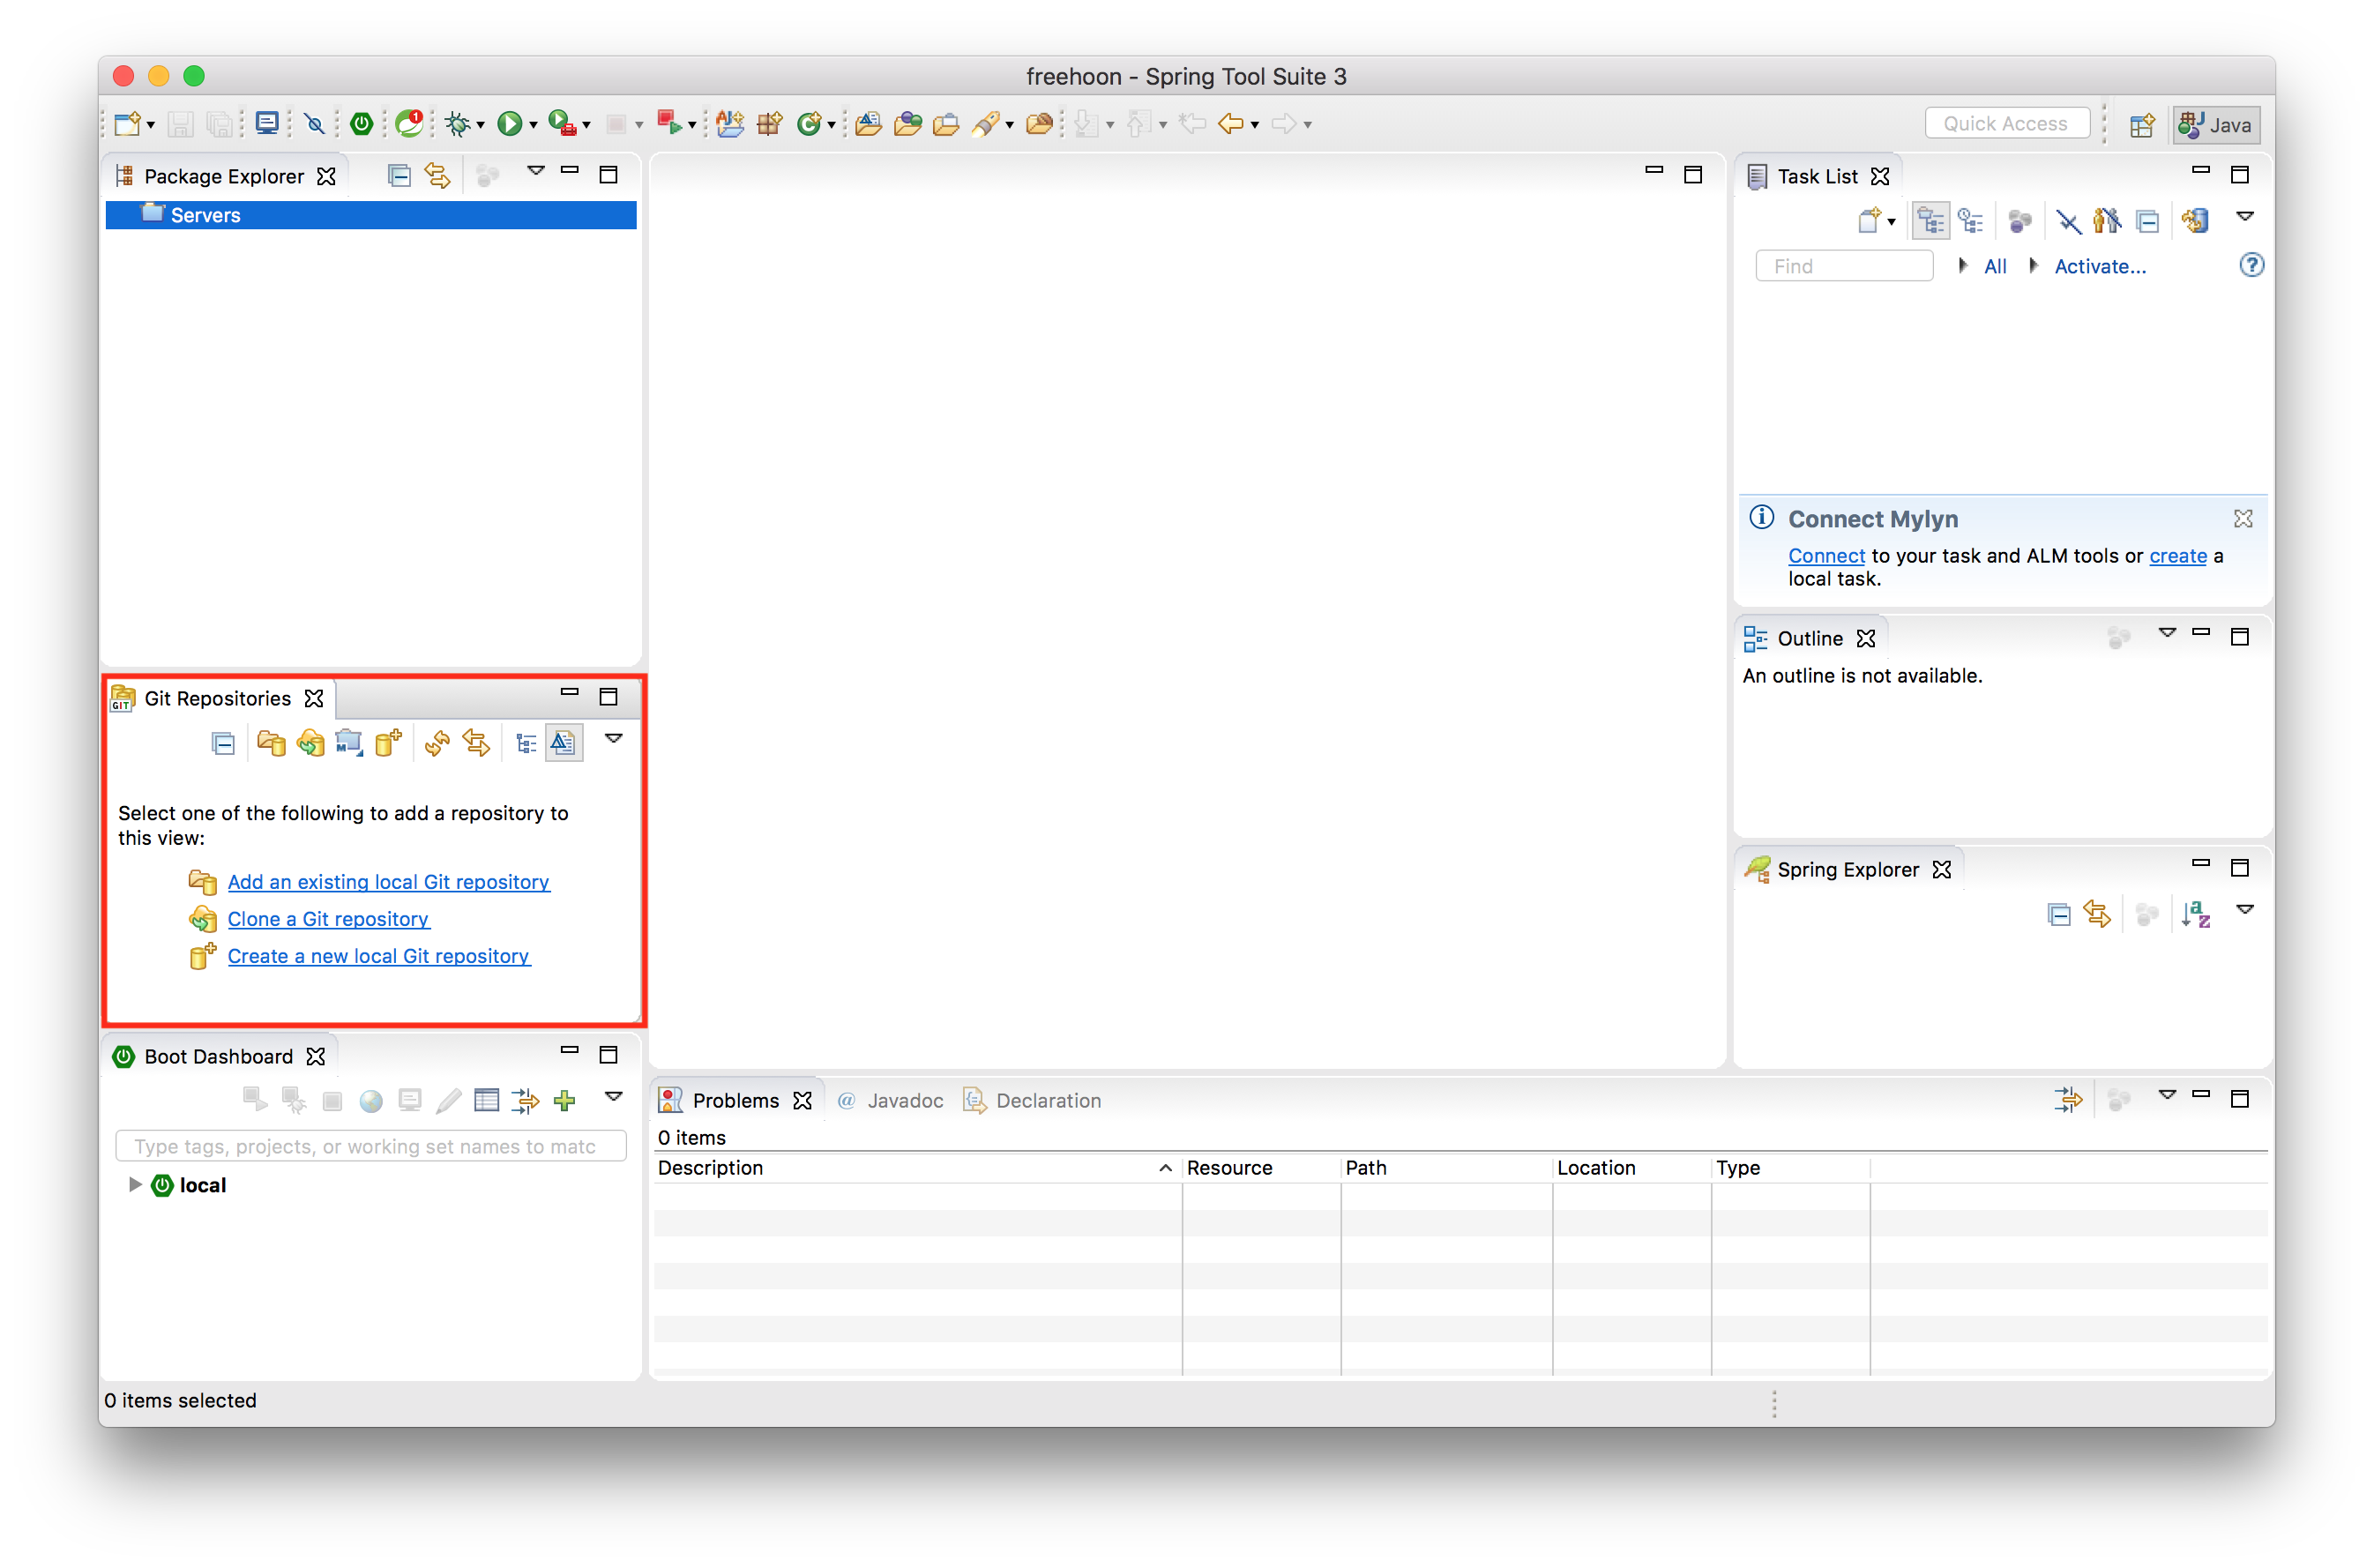Viewport: 2374px width, 1568px height.
Task: Open Boot Dashboard via green power icon
Action: [362, 124]
